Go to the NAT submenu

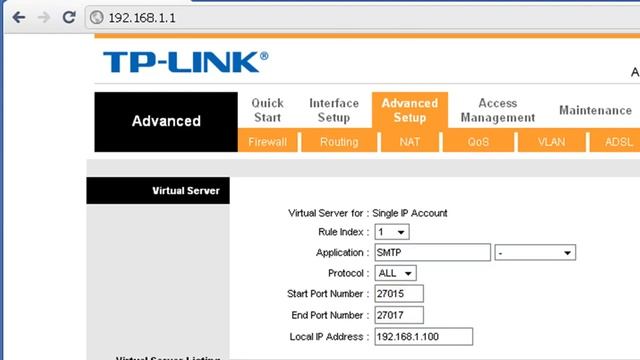point(410,142)
